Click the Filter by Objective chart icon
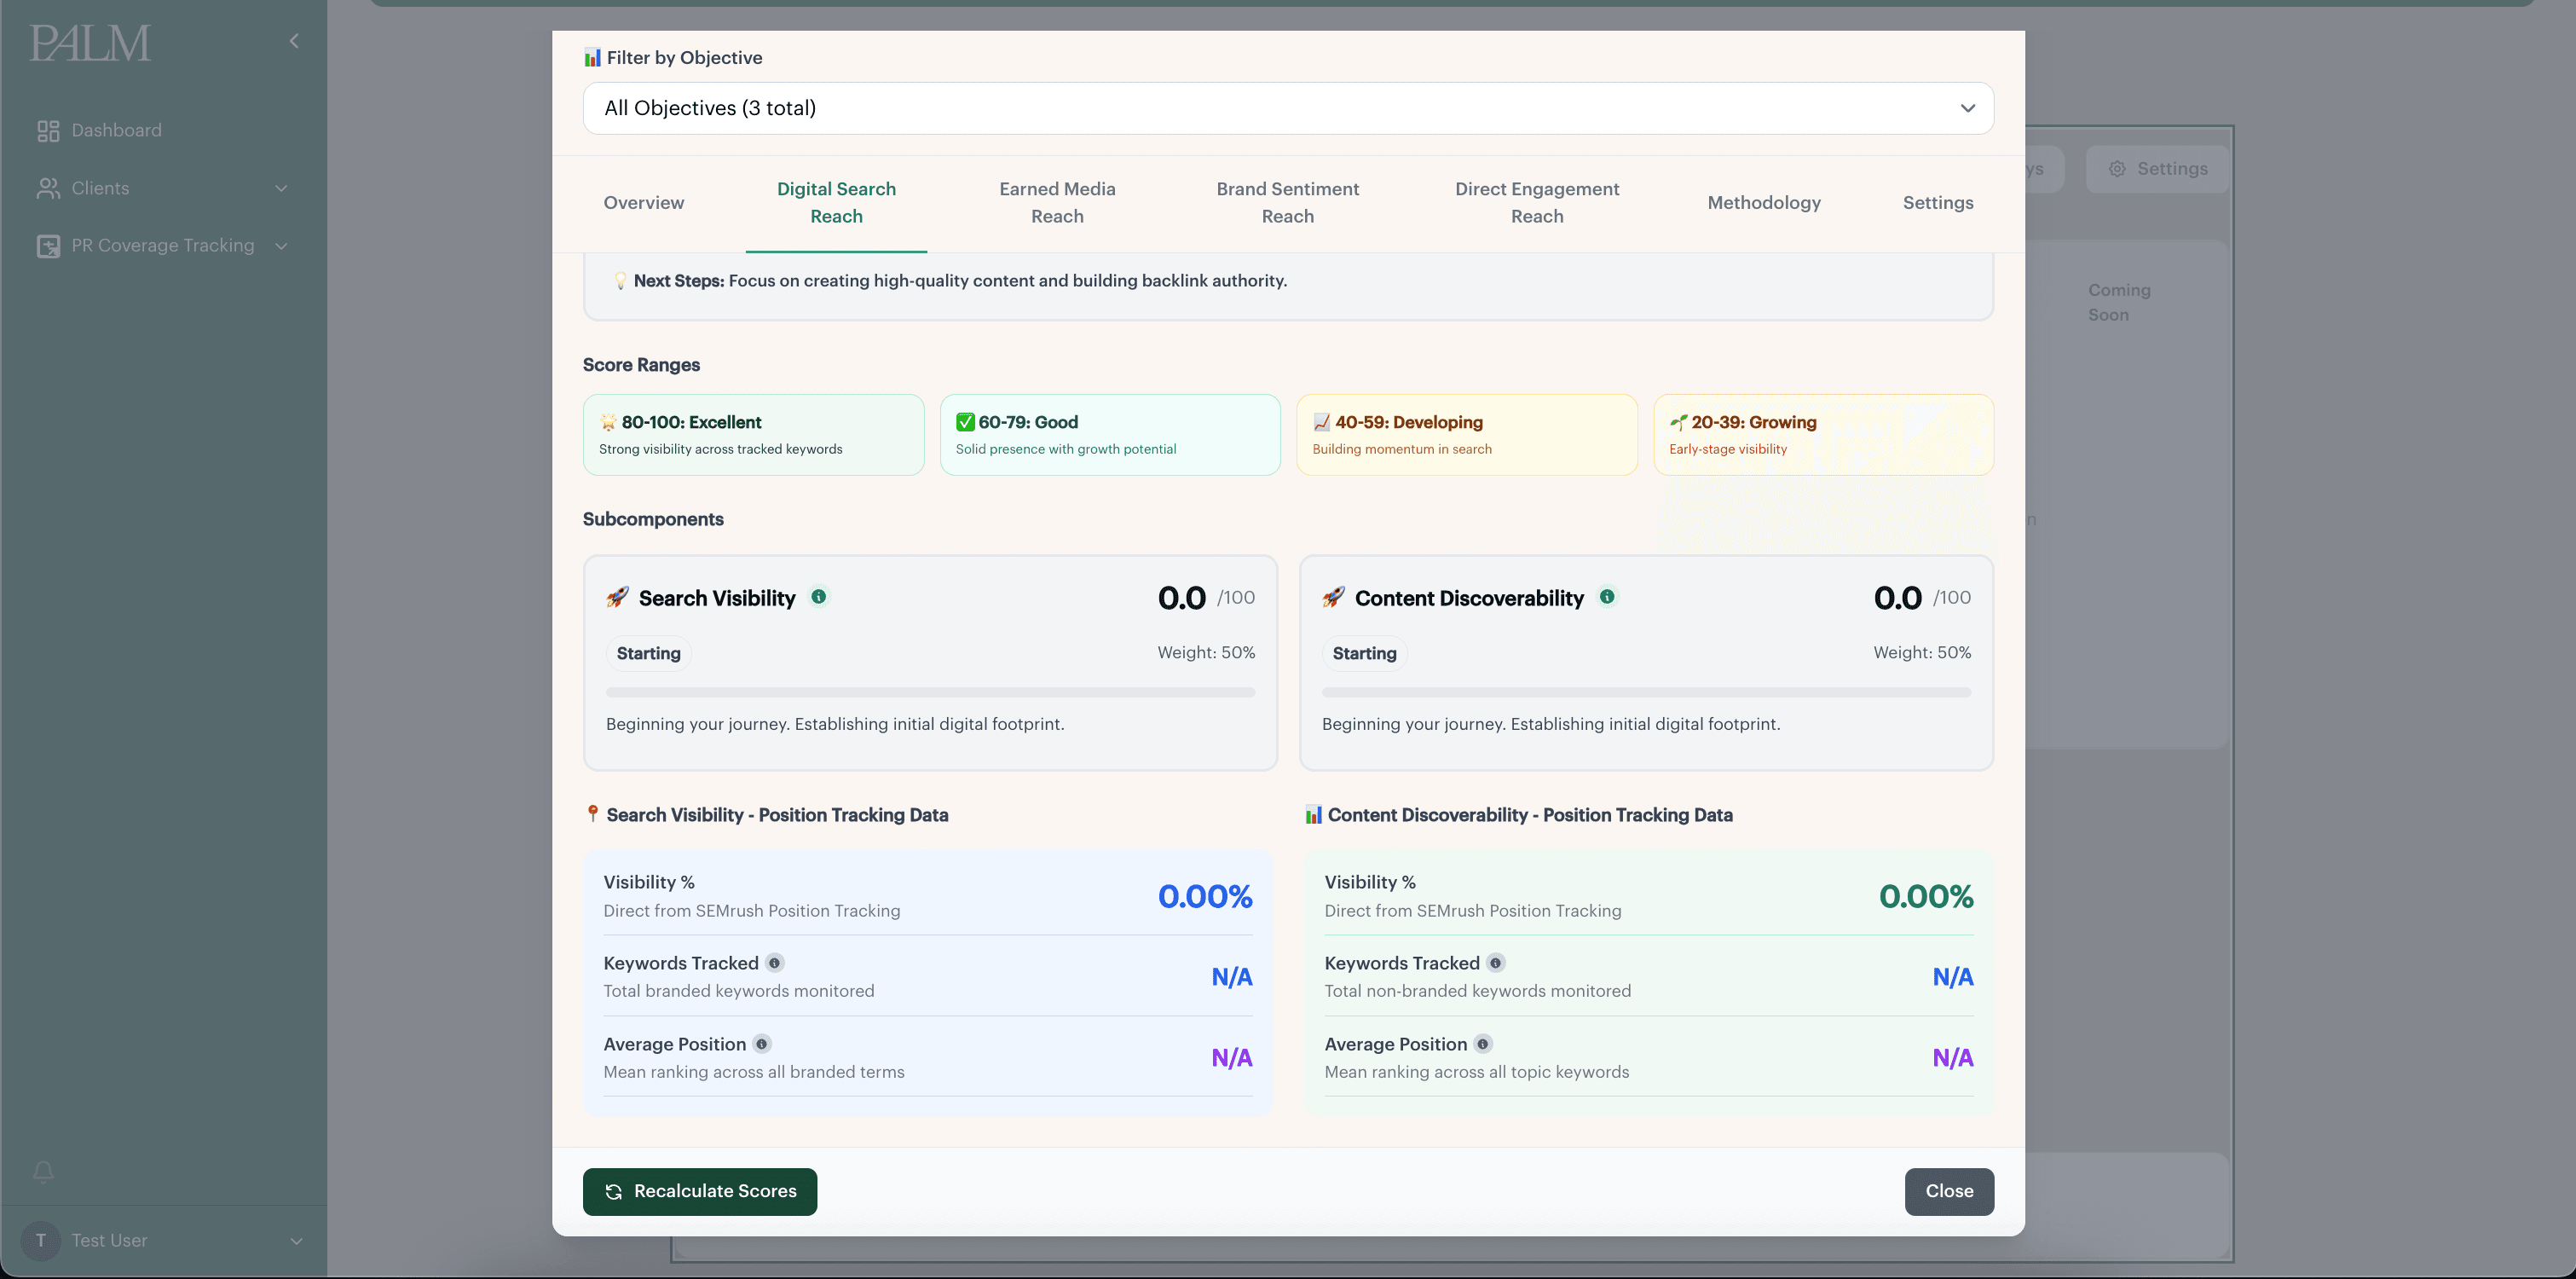 (593, 57)
